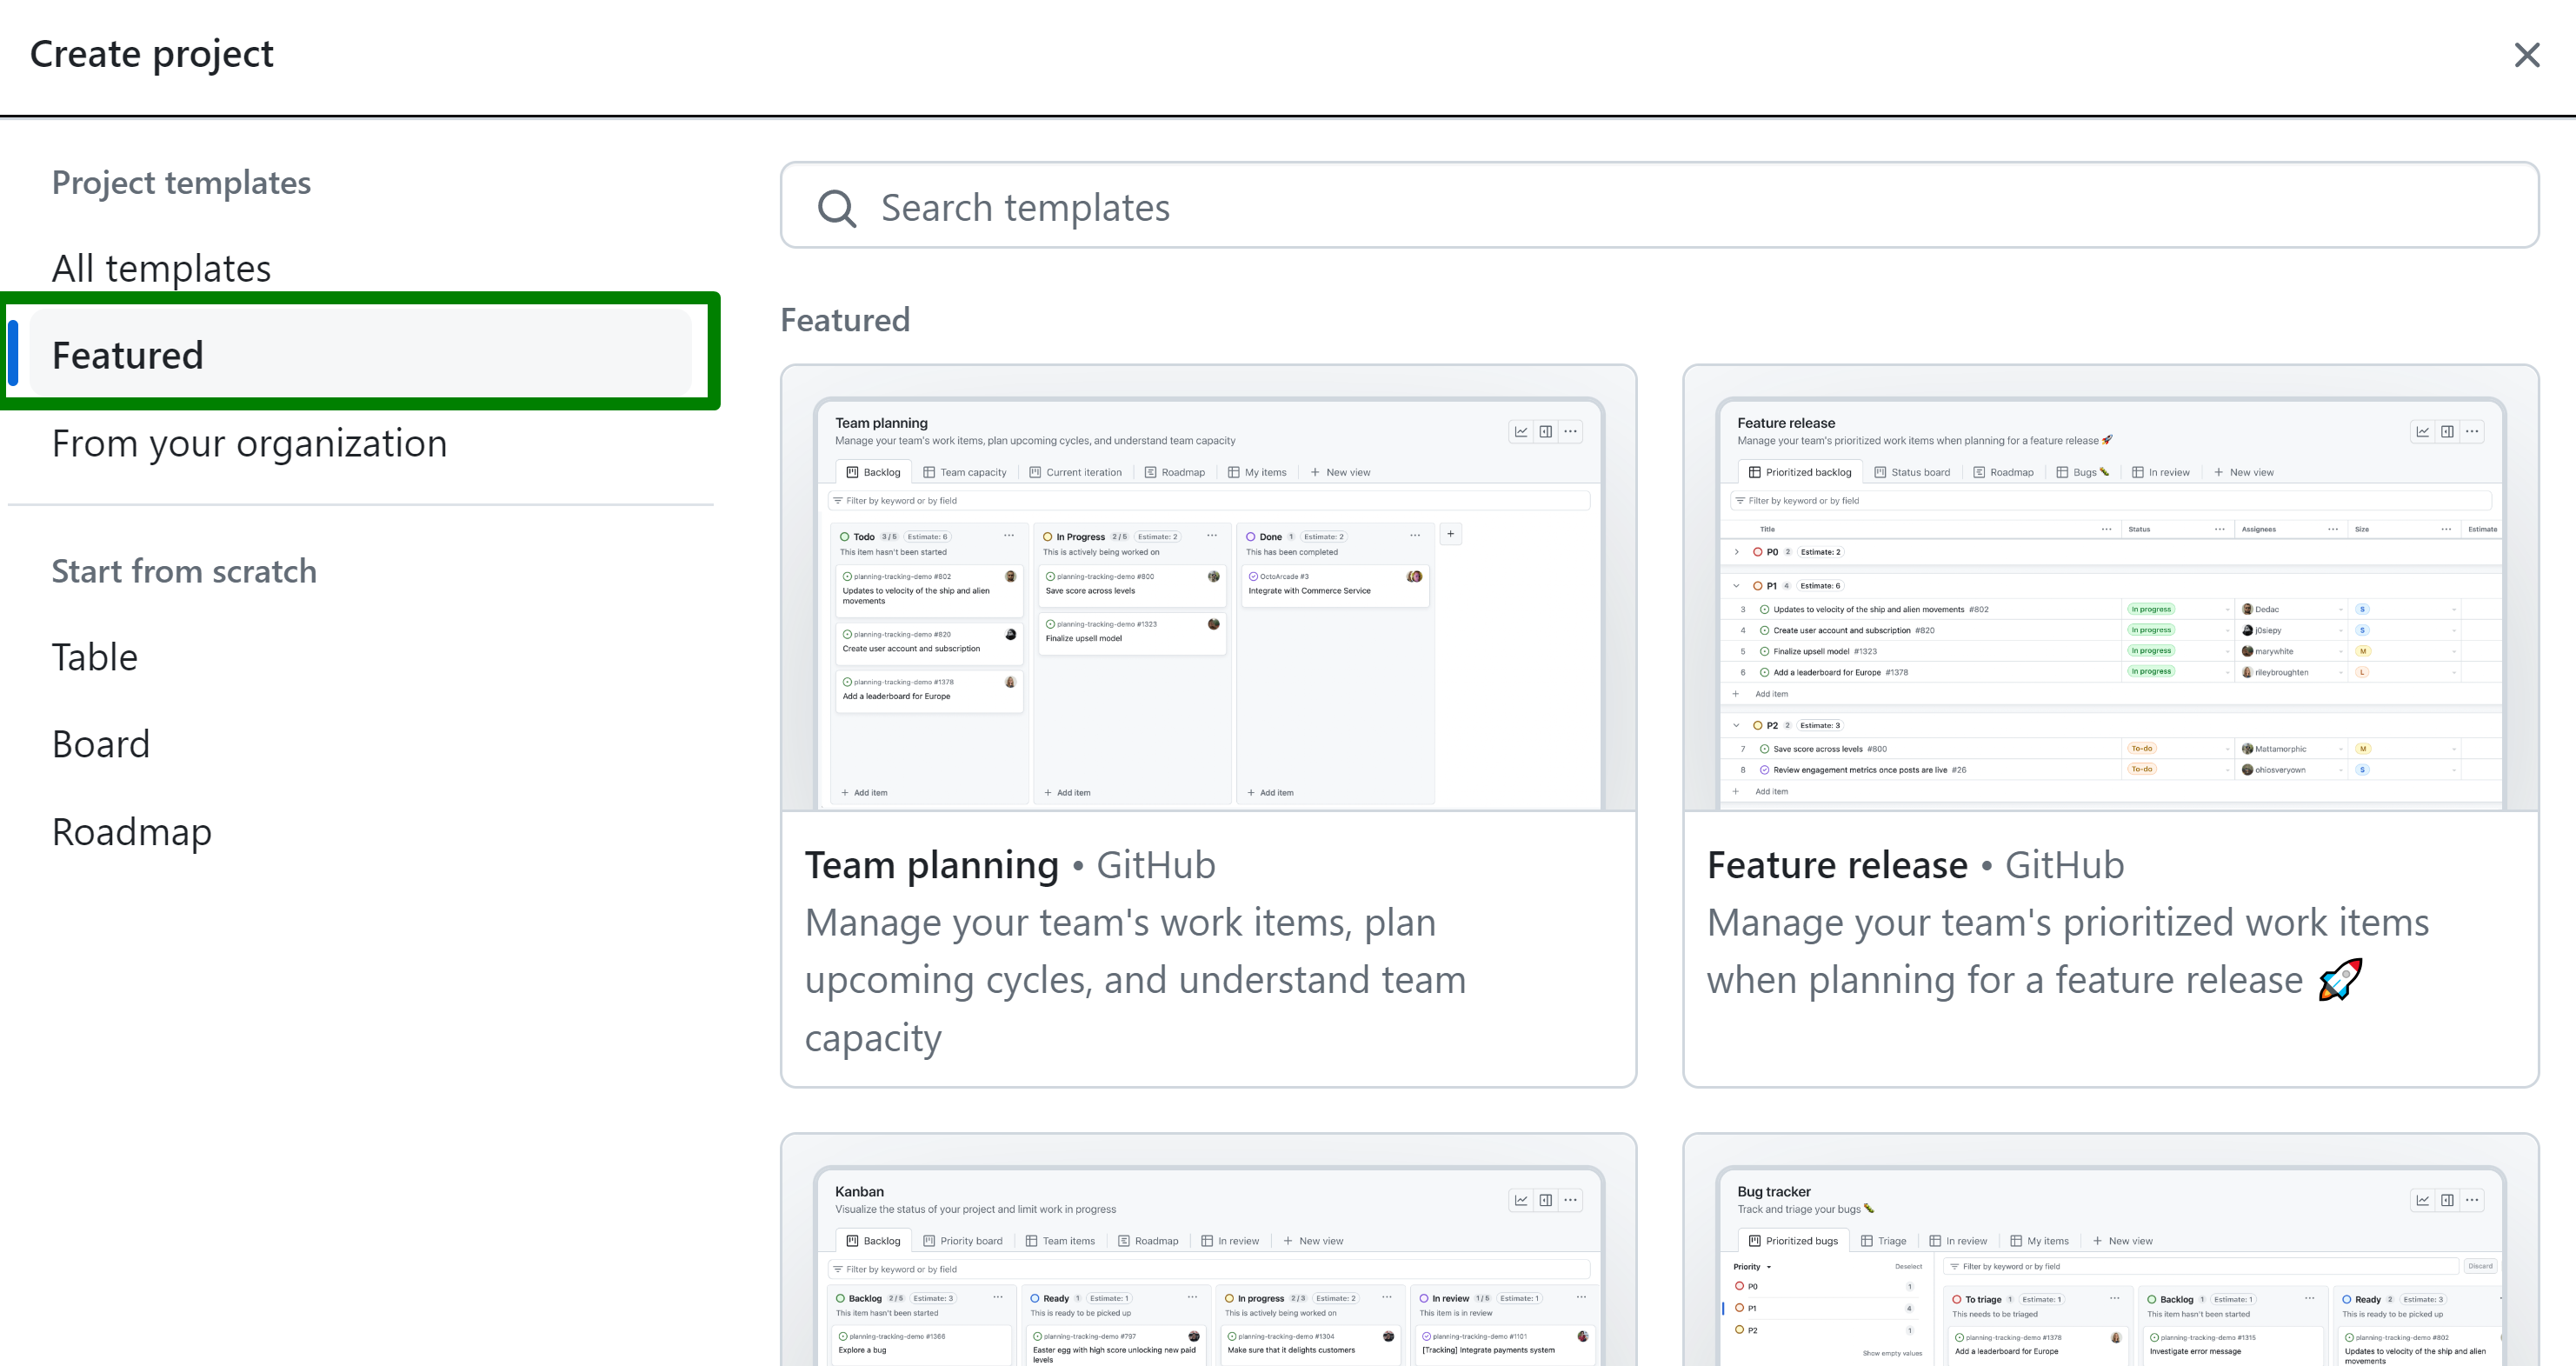This screenshot has height=1366, width=2576.
Task: Click filter field in Feature release preview
Action: 2111,501
